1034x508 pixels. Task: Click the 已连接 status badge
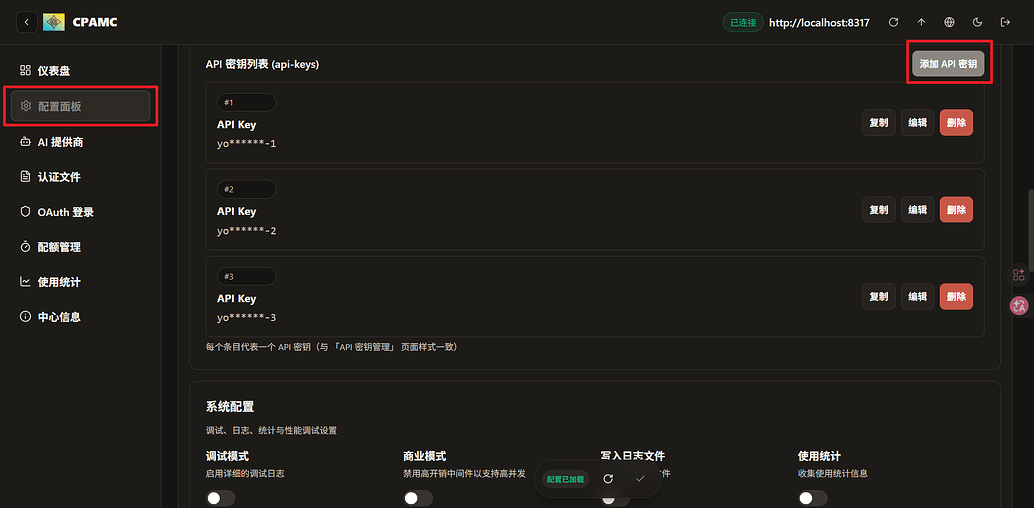tap(743, 22)
